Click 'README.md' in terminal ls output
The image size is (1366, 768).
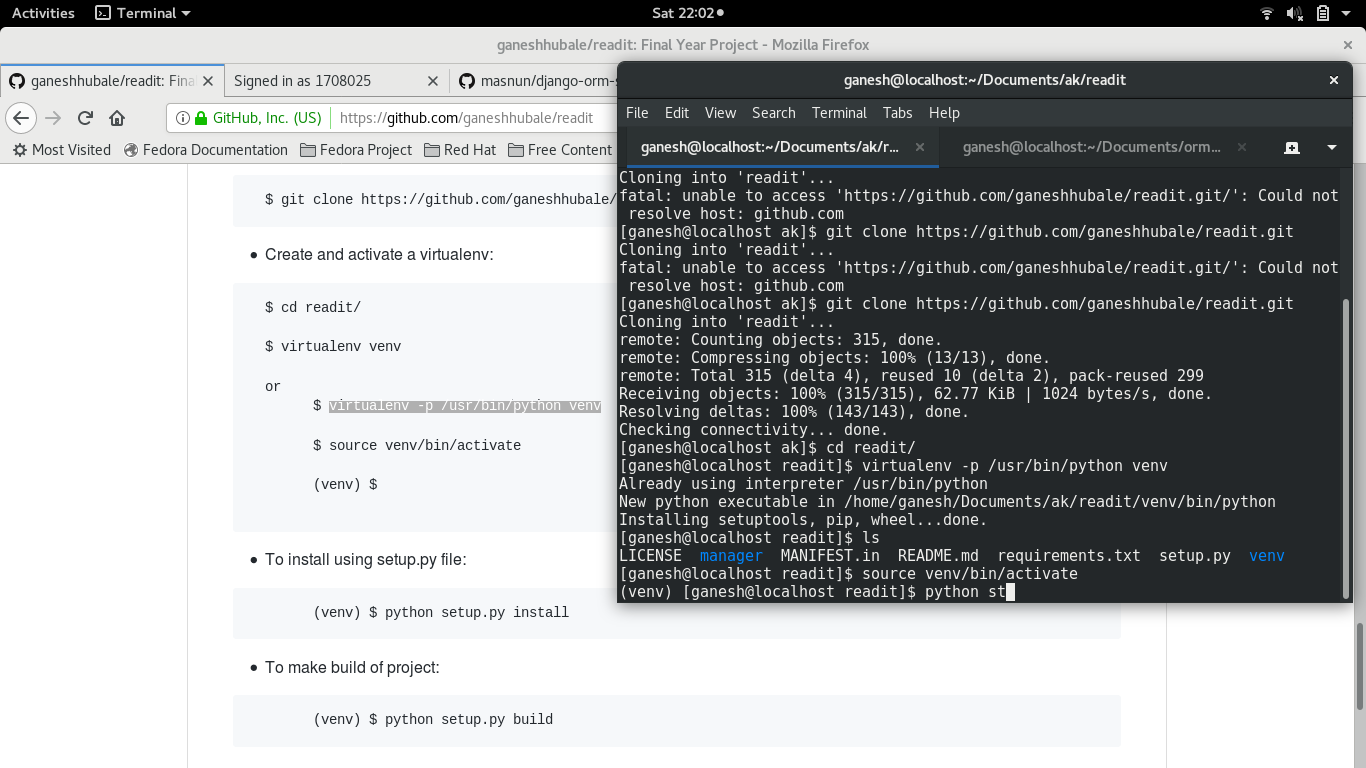938,556
